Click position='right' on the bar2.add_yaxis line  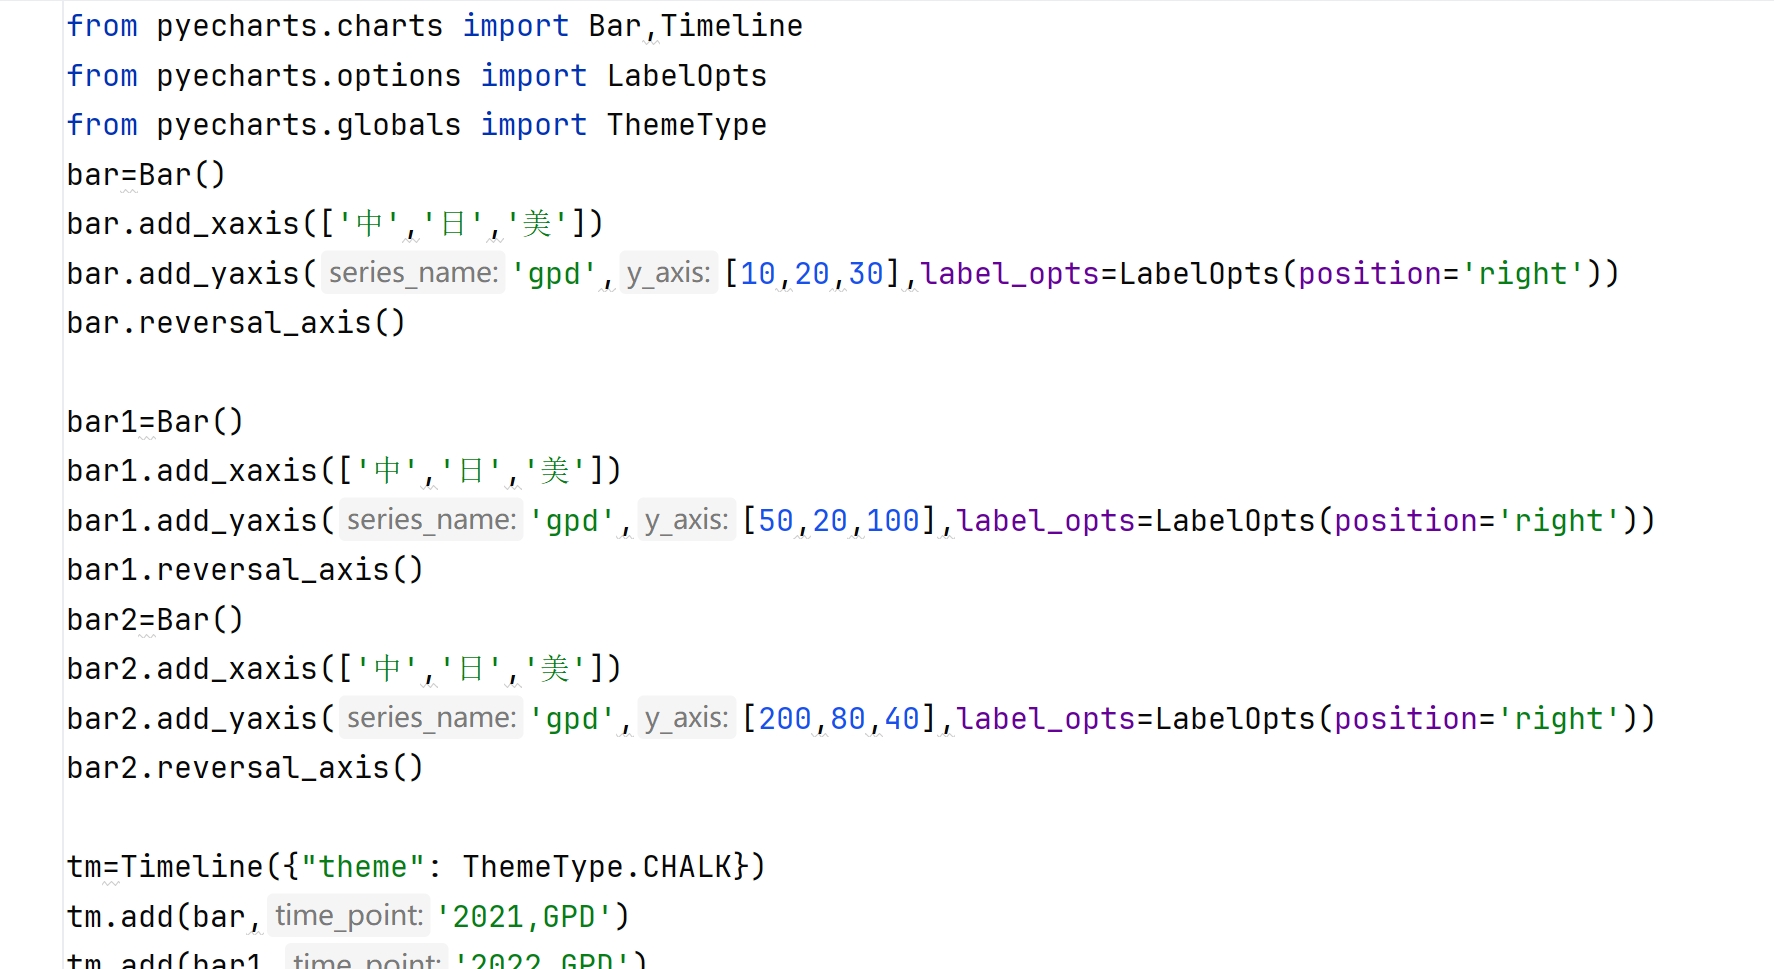[1477, 719]
